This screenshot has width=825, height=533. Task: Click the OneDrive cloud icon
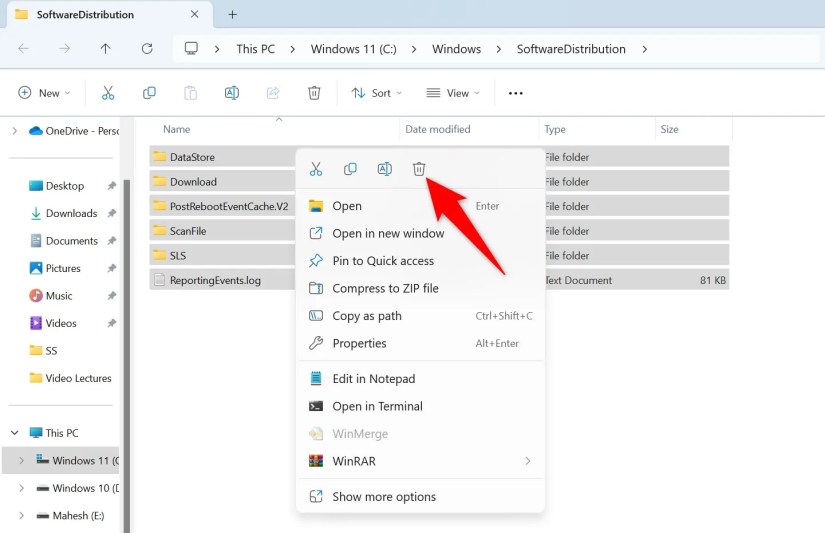(x=36, y=130)
